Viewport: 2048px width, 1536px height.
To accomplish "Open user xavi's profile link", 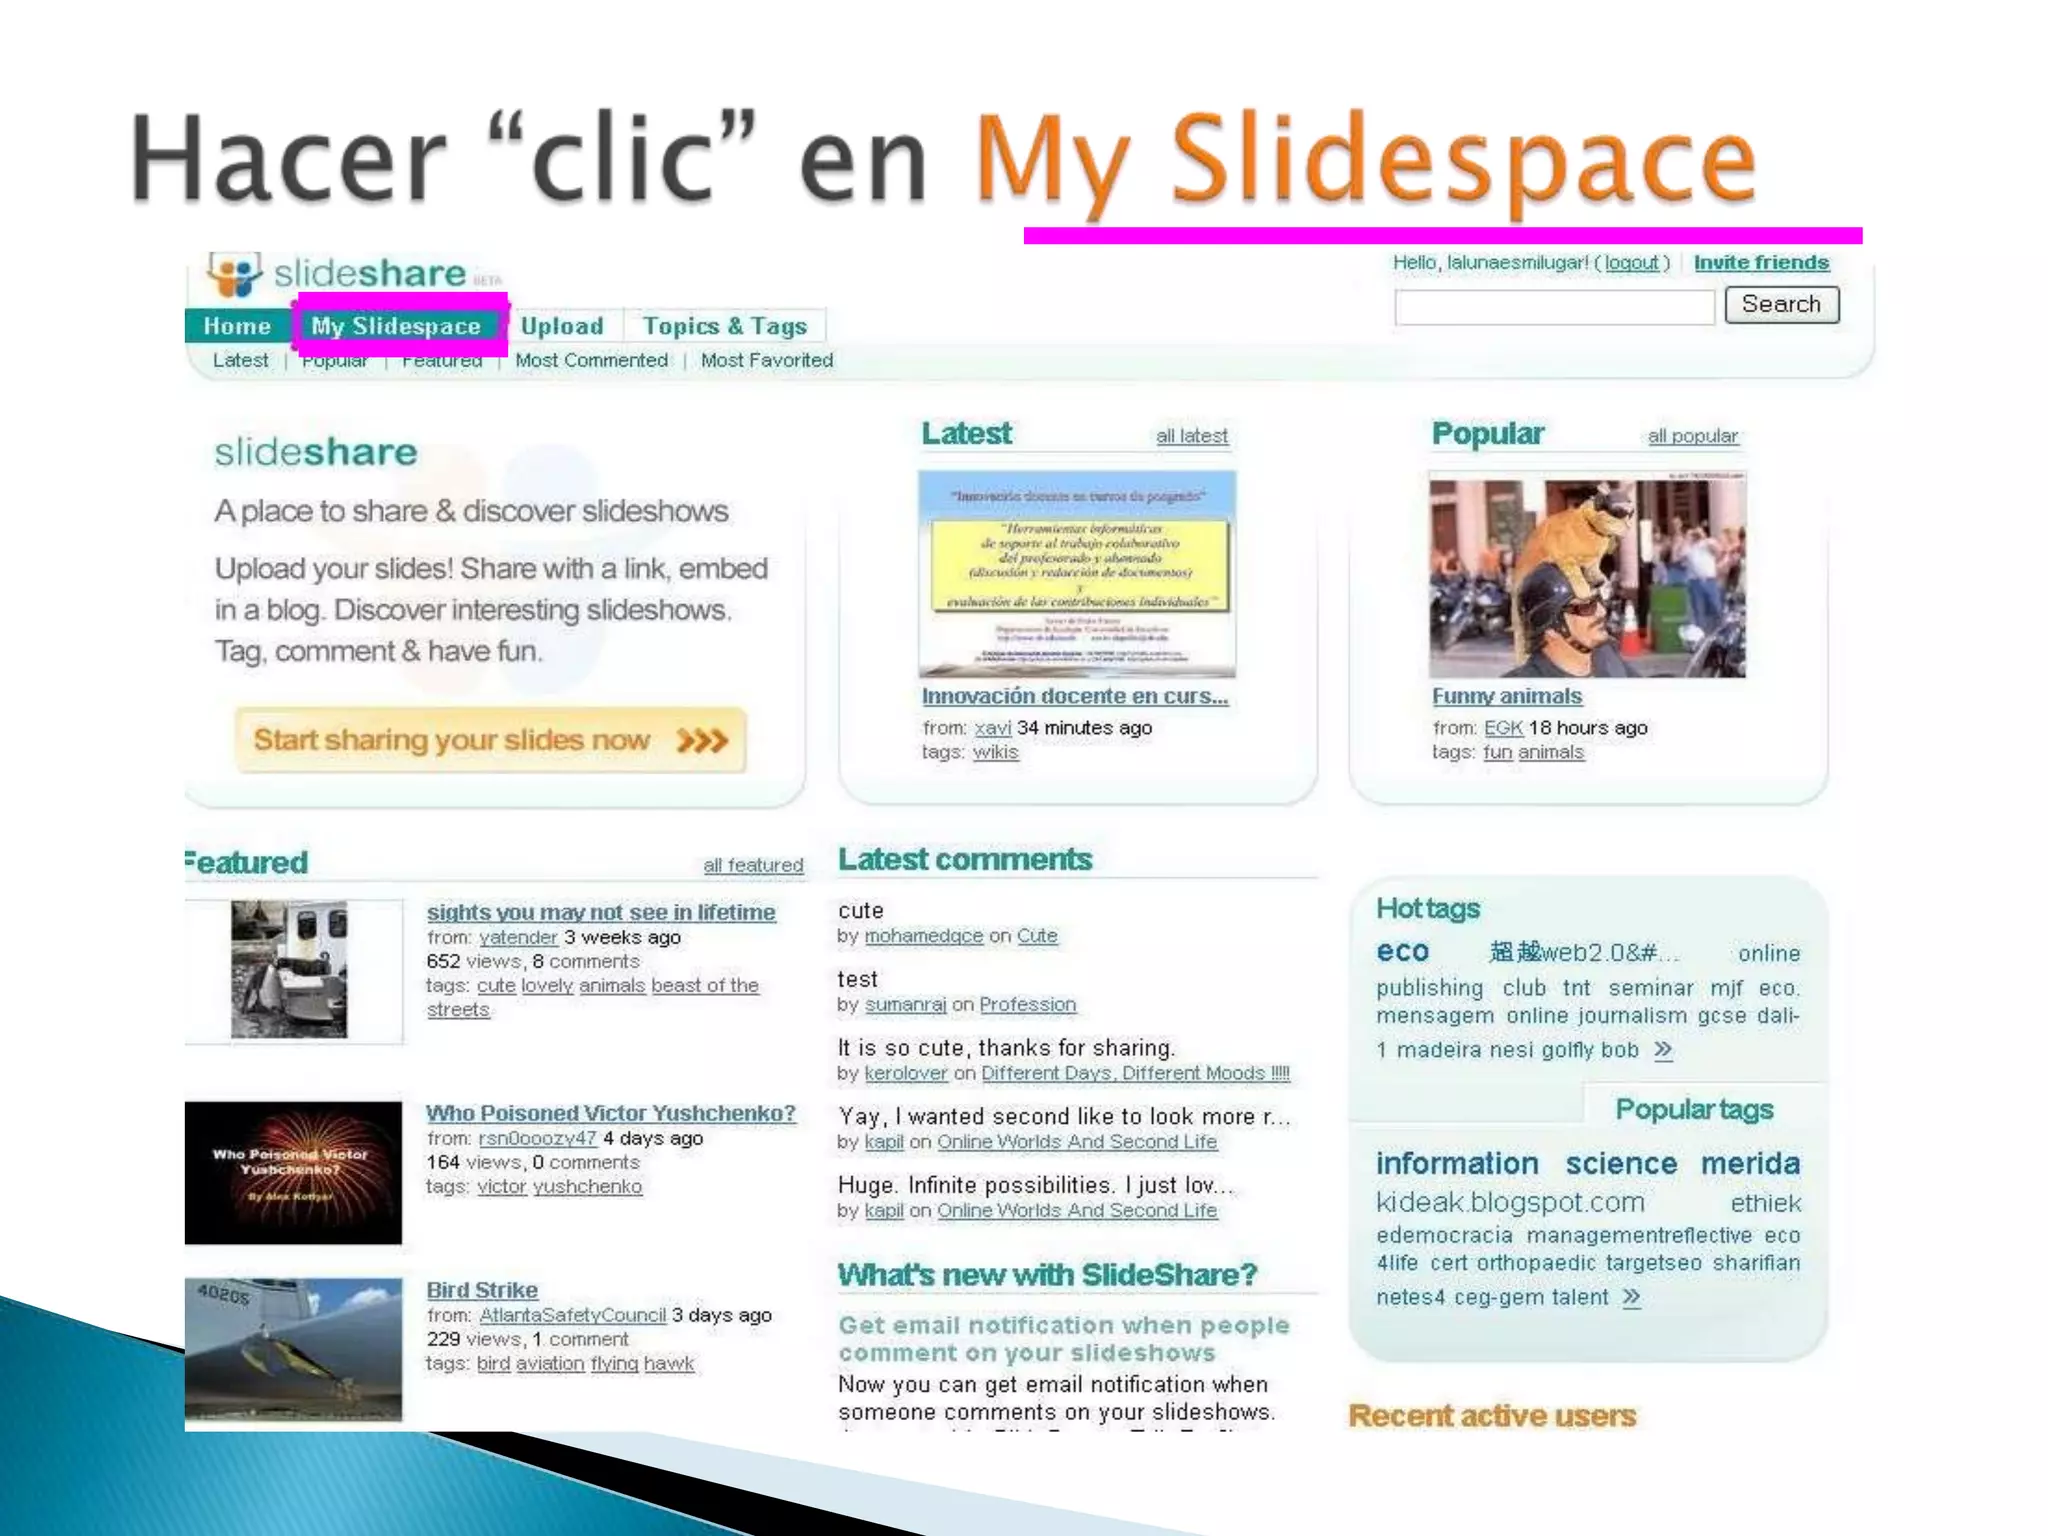I will pyautogui.click(x=993, y=728).
